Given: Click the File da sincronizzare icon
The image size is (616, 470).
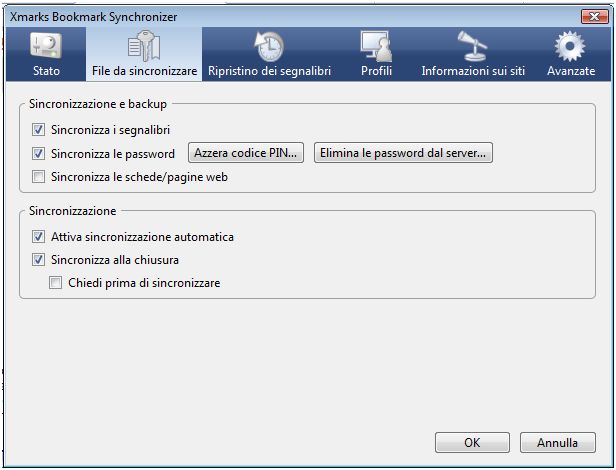Looking at the screenshot, I should tap(144, 46).
